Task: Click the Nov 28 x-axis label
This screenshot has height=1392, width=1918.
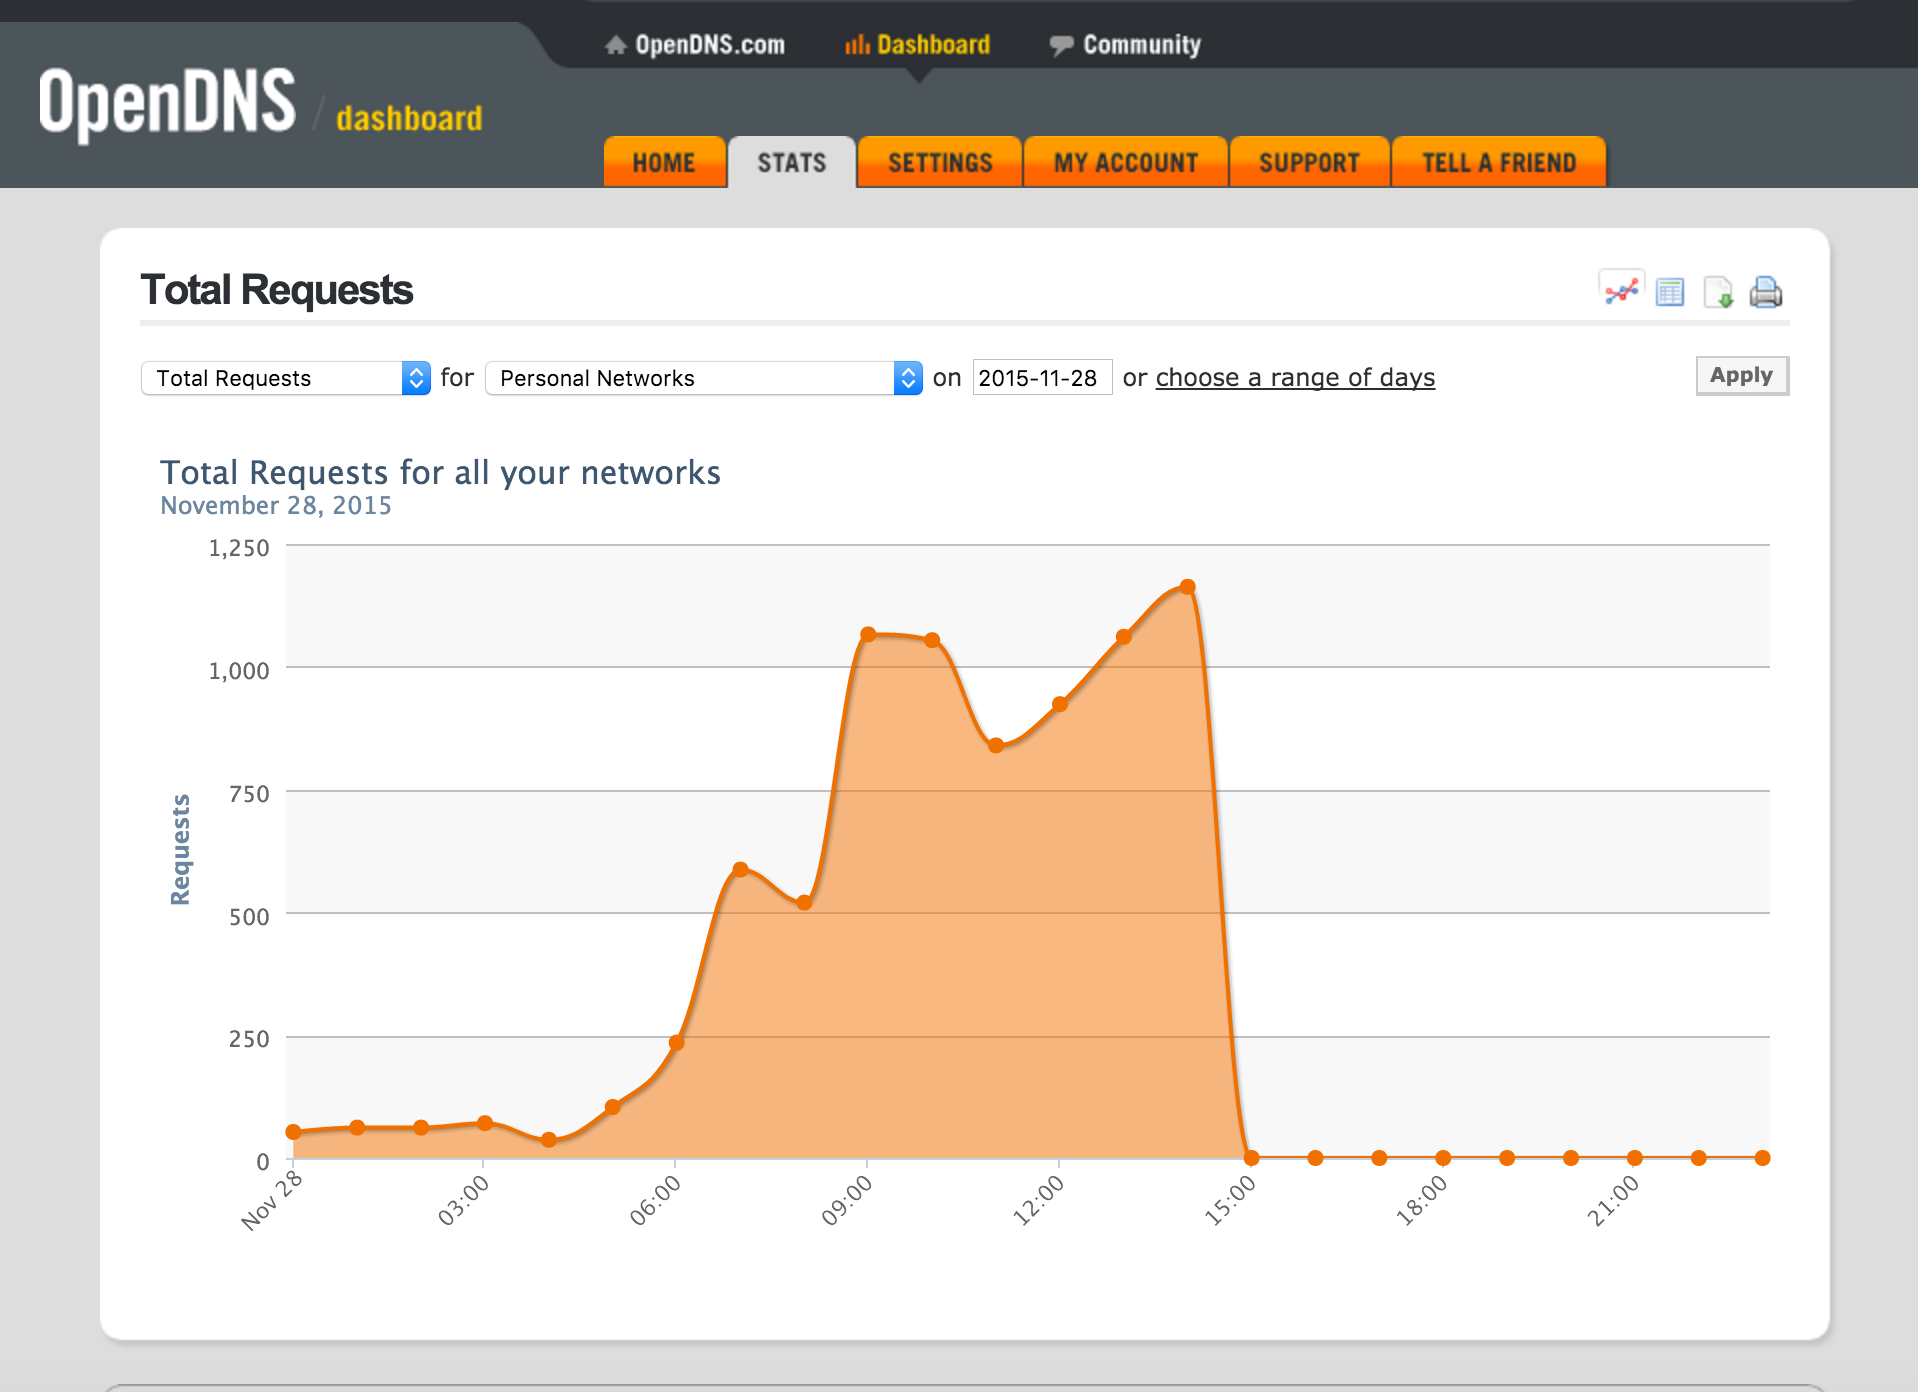Action: pyautogui.click(x=271, y=1200)
